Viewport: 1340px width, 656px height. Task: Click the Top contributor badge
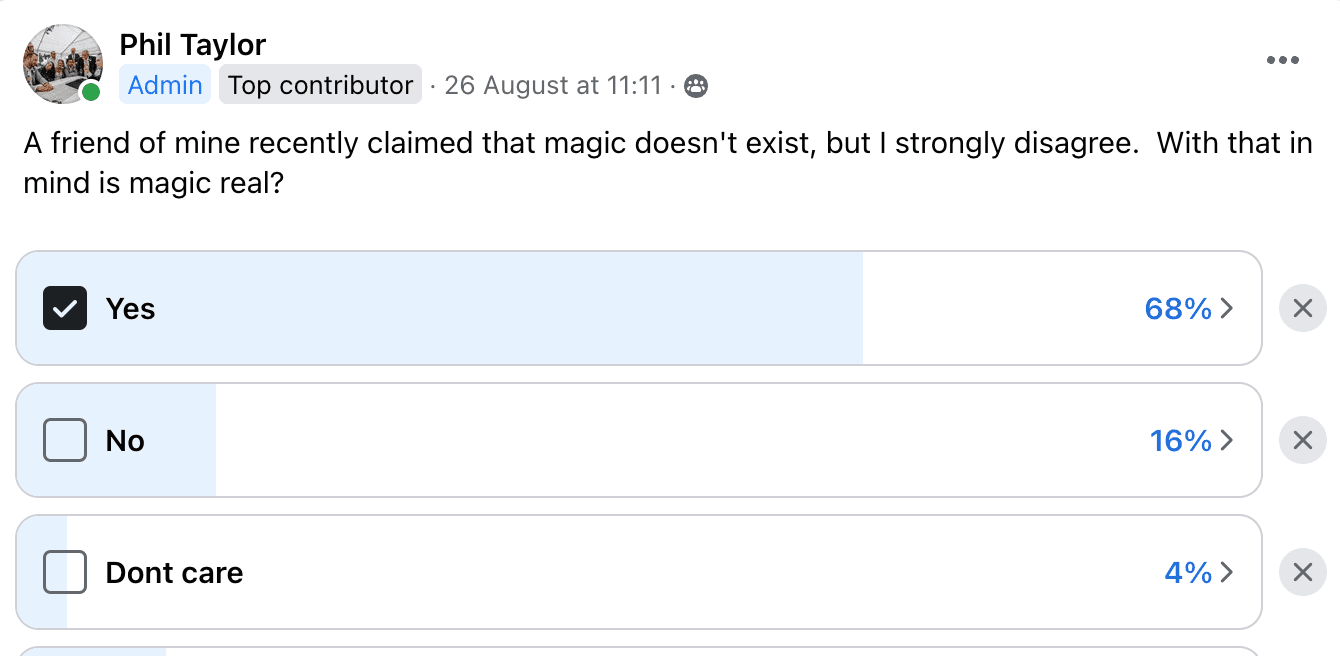(320, 85)
